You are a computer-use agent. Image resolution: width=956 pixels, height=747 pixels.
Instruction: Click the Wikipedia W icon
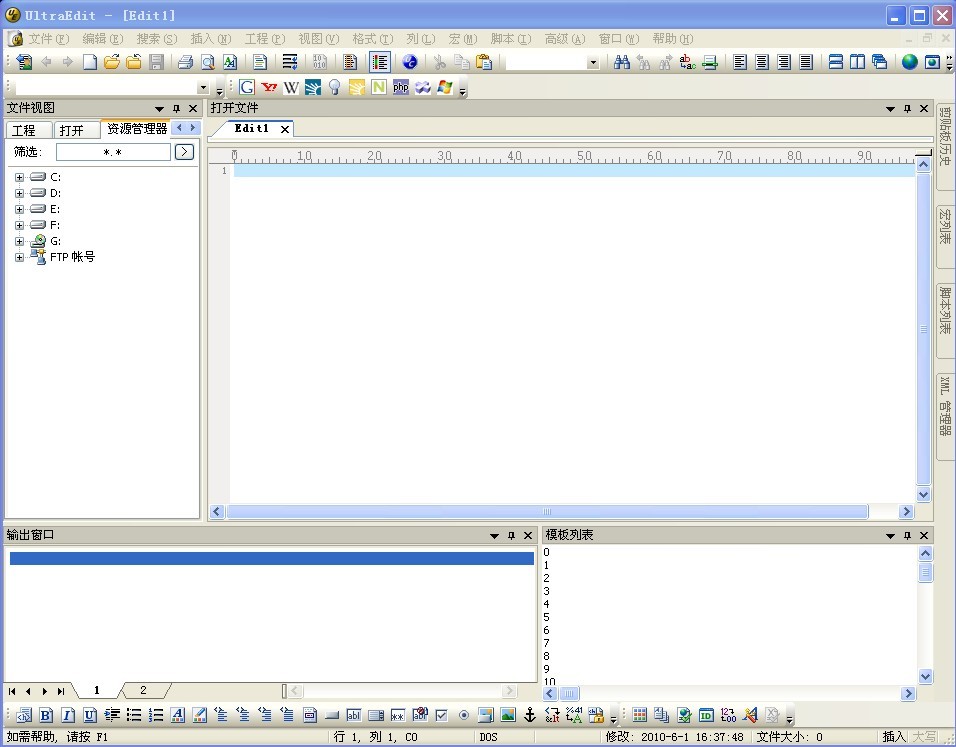291,87
